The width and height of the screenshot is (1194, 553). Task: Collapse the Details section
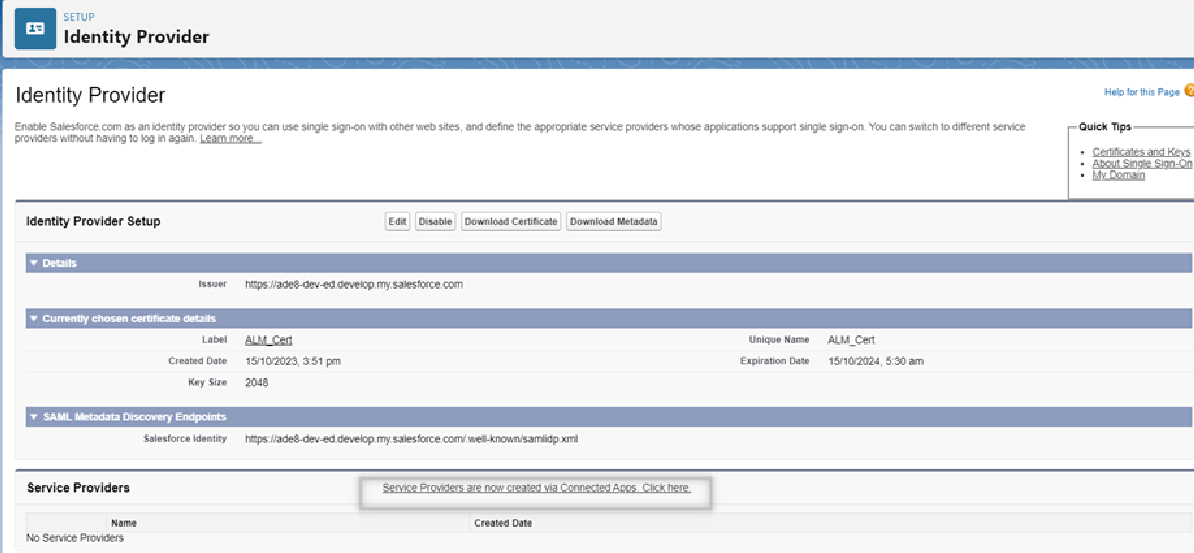tap(33, 263)
